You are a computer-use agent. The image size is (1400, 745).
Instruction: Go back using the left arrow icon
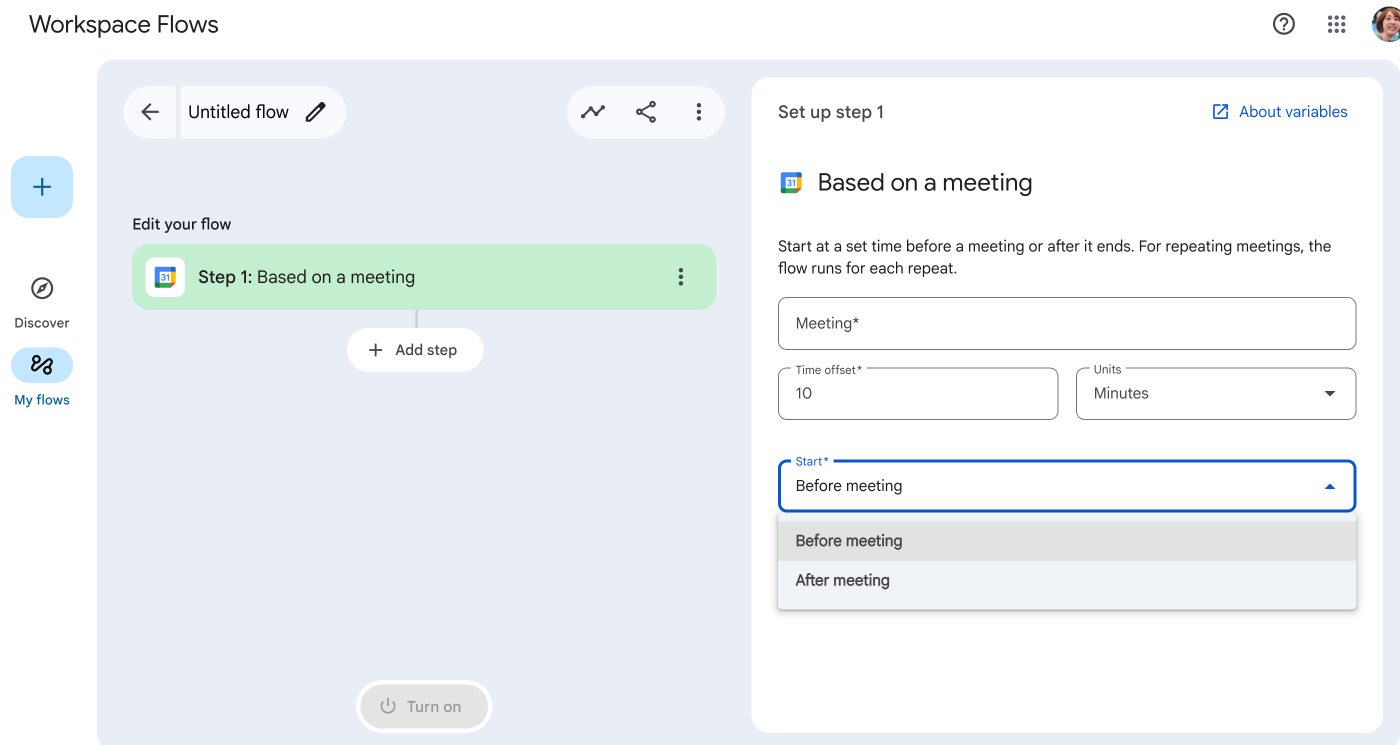click(150, 112)
